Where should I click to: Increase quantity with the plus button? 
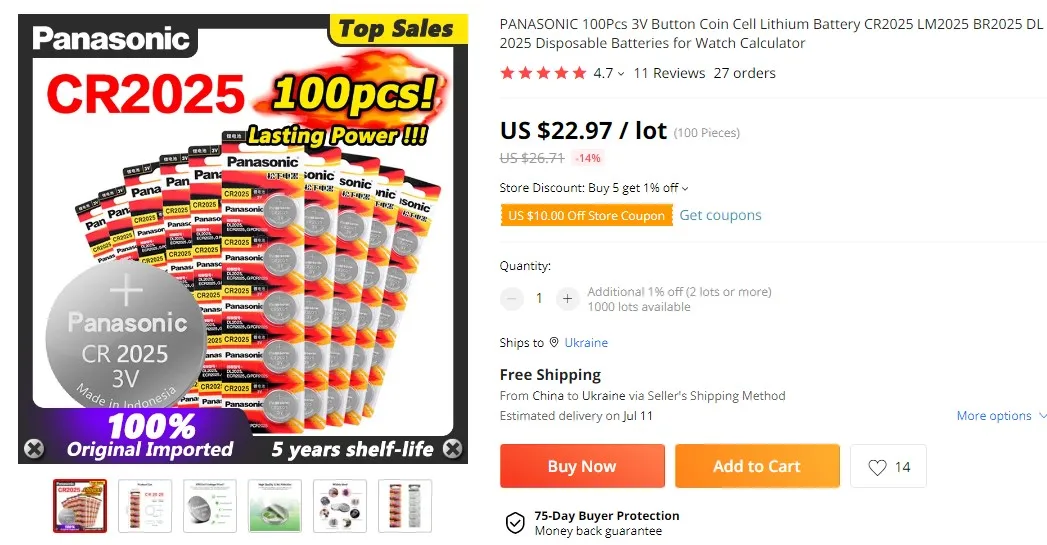(567, 299)
